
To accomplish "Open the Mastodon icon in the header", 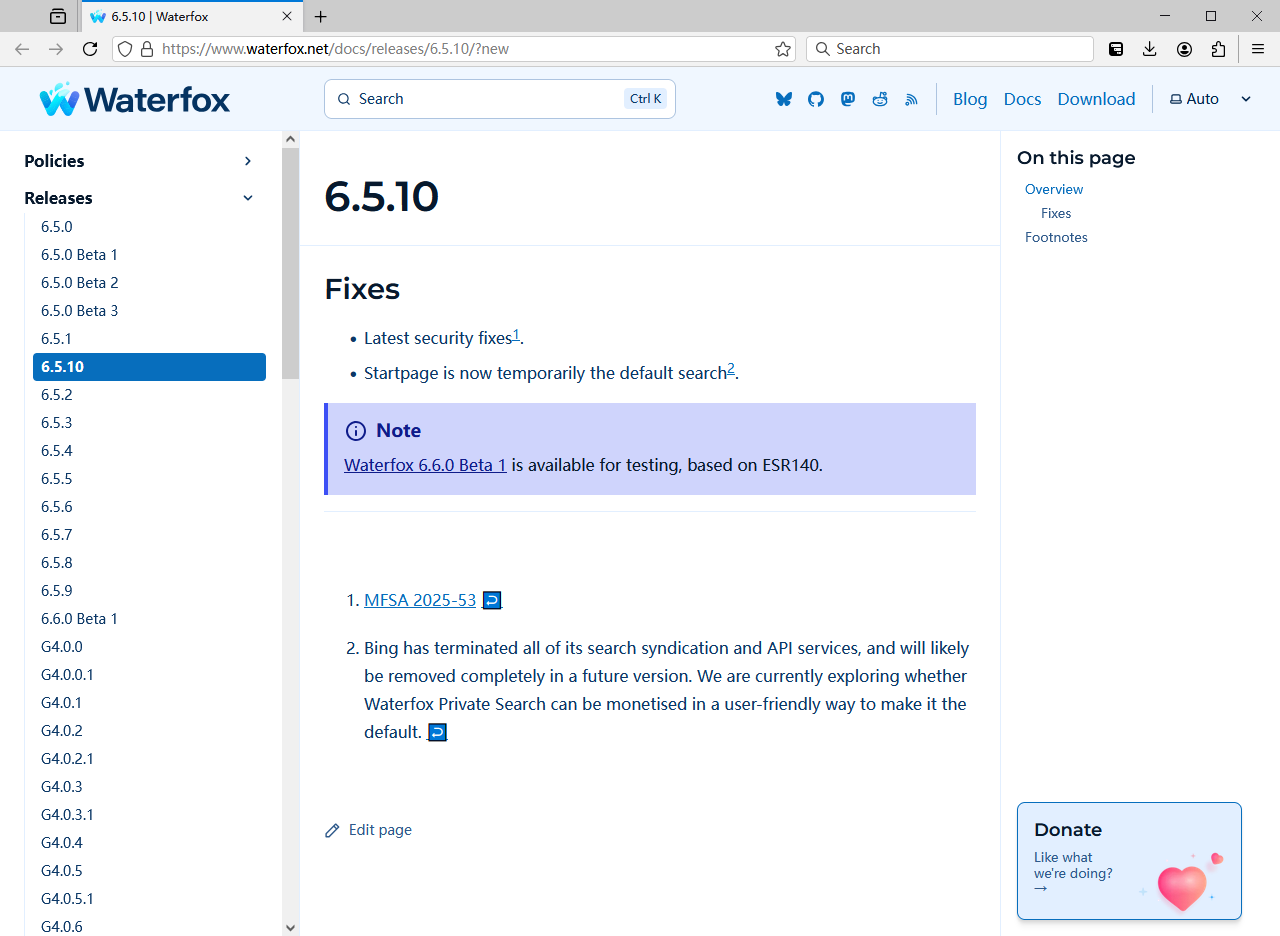I will click(848, 99).
